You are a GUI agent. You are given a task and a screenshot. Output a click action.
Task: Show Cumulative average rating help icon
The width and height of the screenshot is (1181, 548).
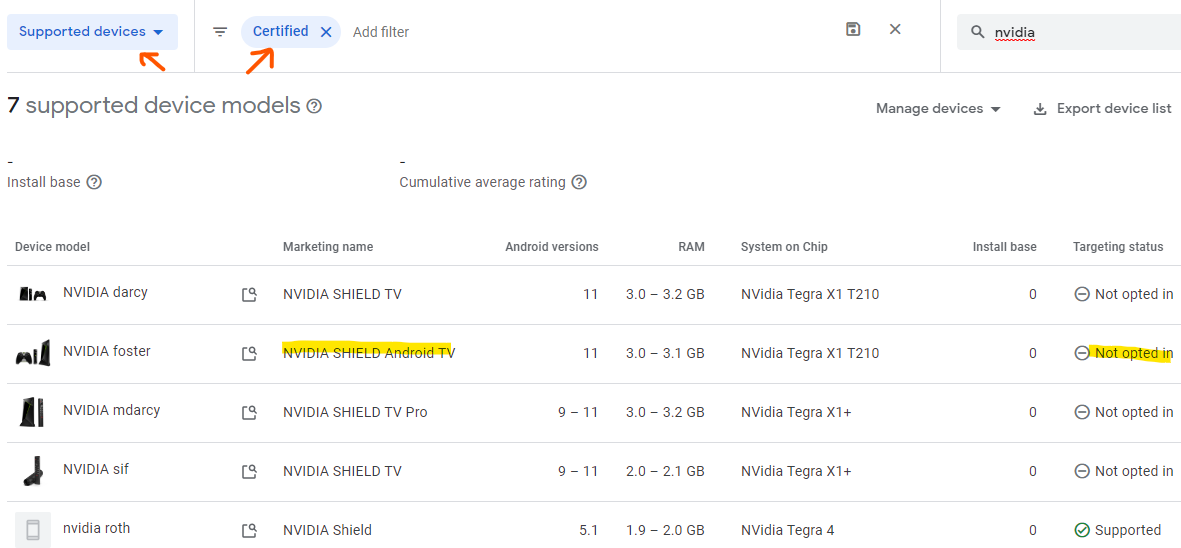578,182
